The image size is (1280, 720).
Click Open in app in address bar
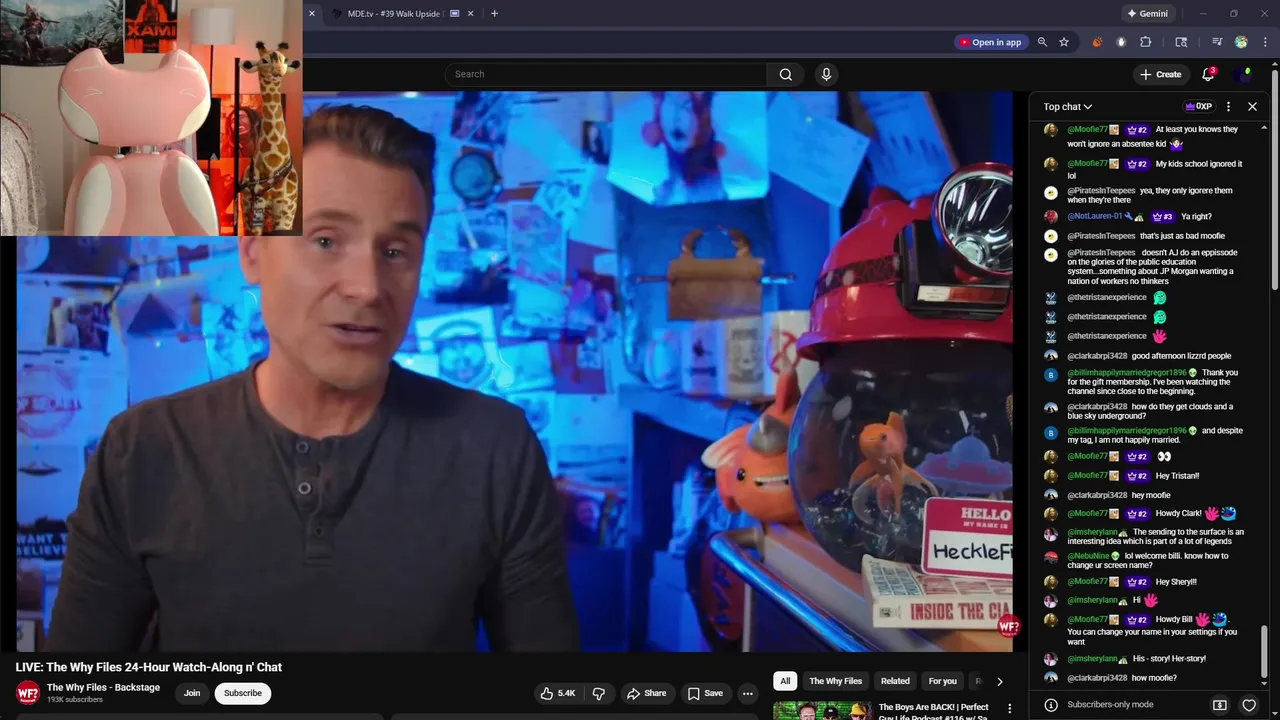pos(989,42)
